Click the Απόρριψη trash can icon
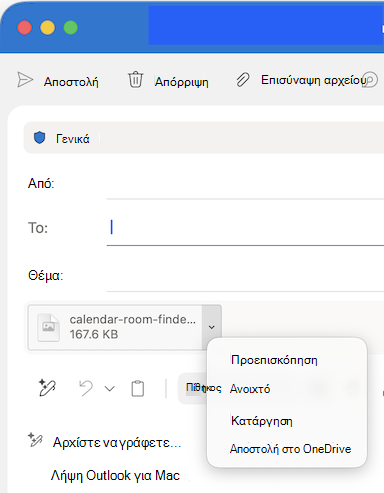384x493 pixels. pos(135,80)
